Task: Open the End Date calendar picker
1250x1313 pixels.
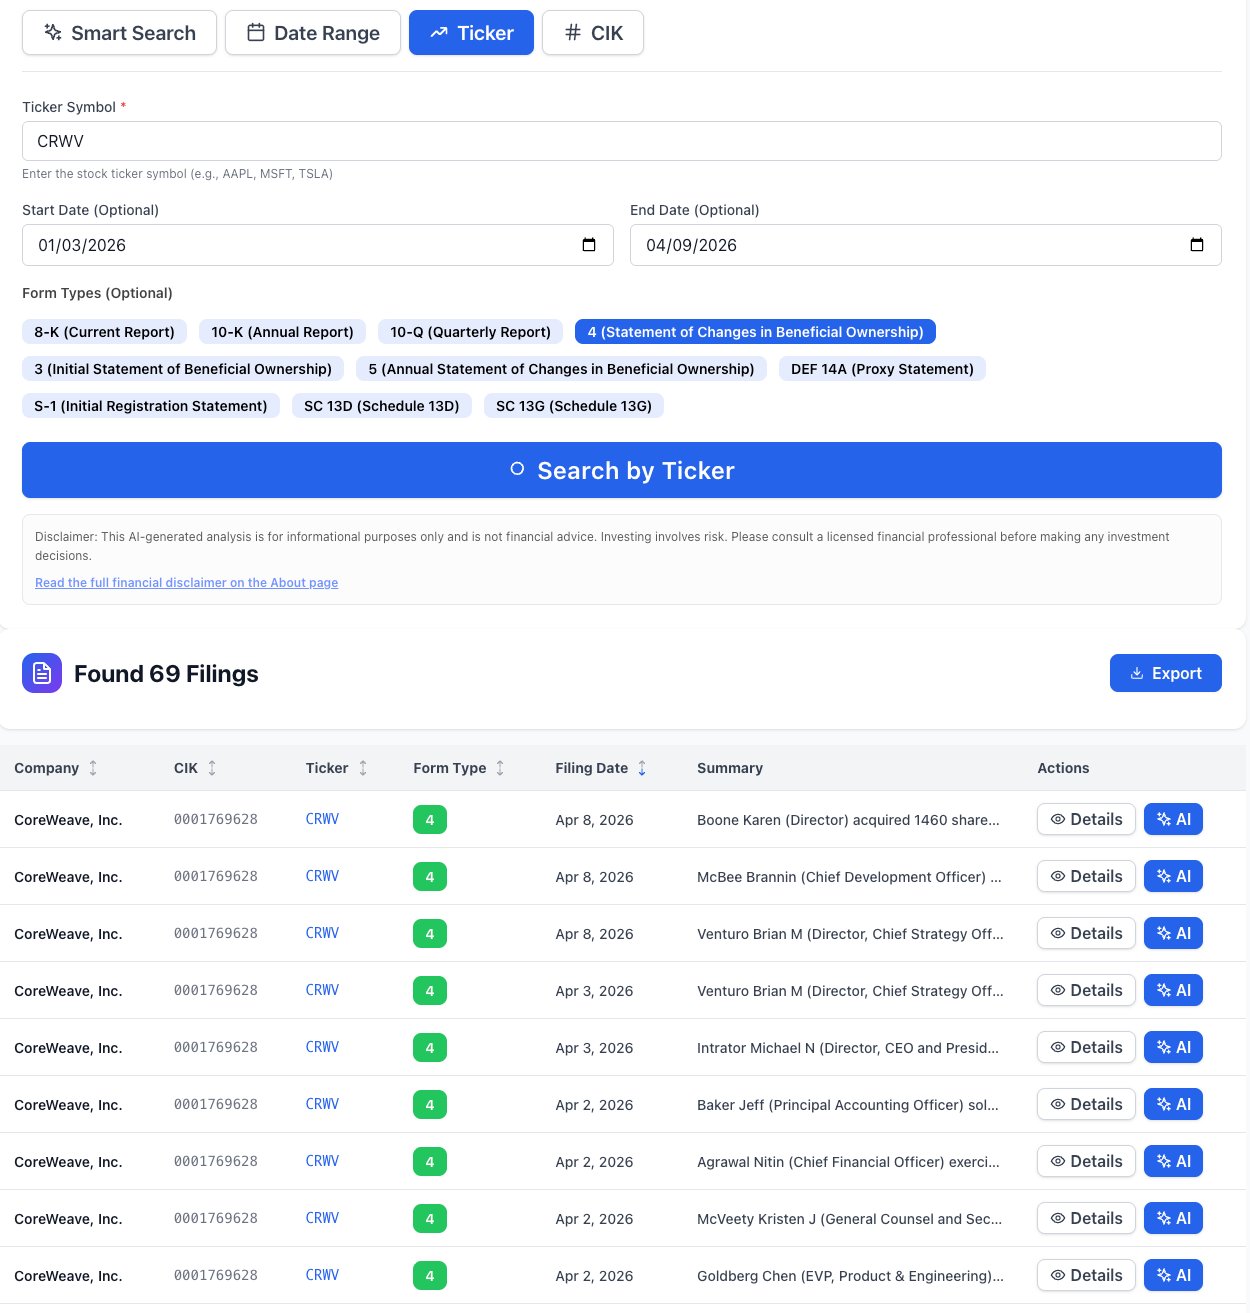Action: tap(1198, 244)
